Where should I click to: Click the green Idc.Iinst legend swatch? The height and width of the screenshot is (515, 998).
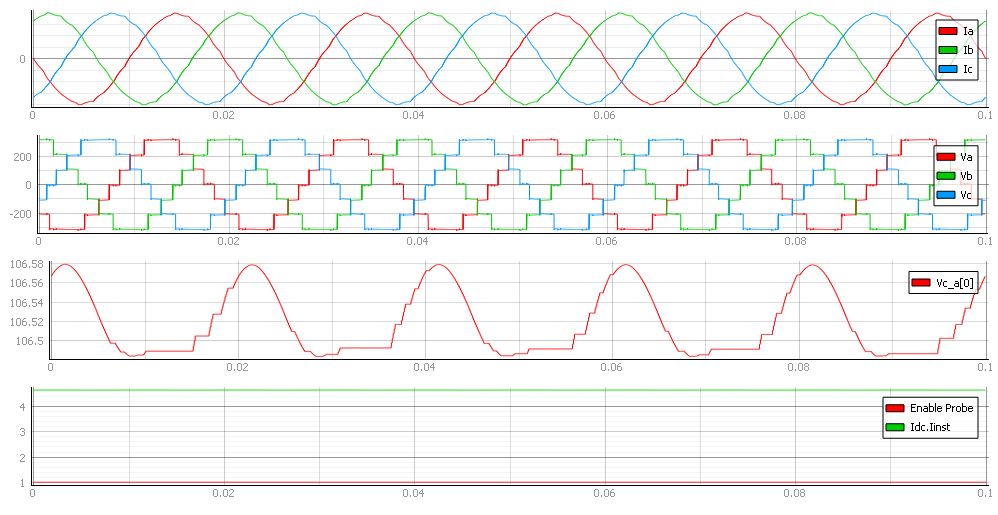(895, 427)
